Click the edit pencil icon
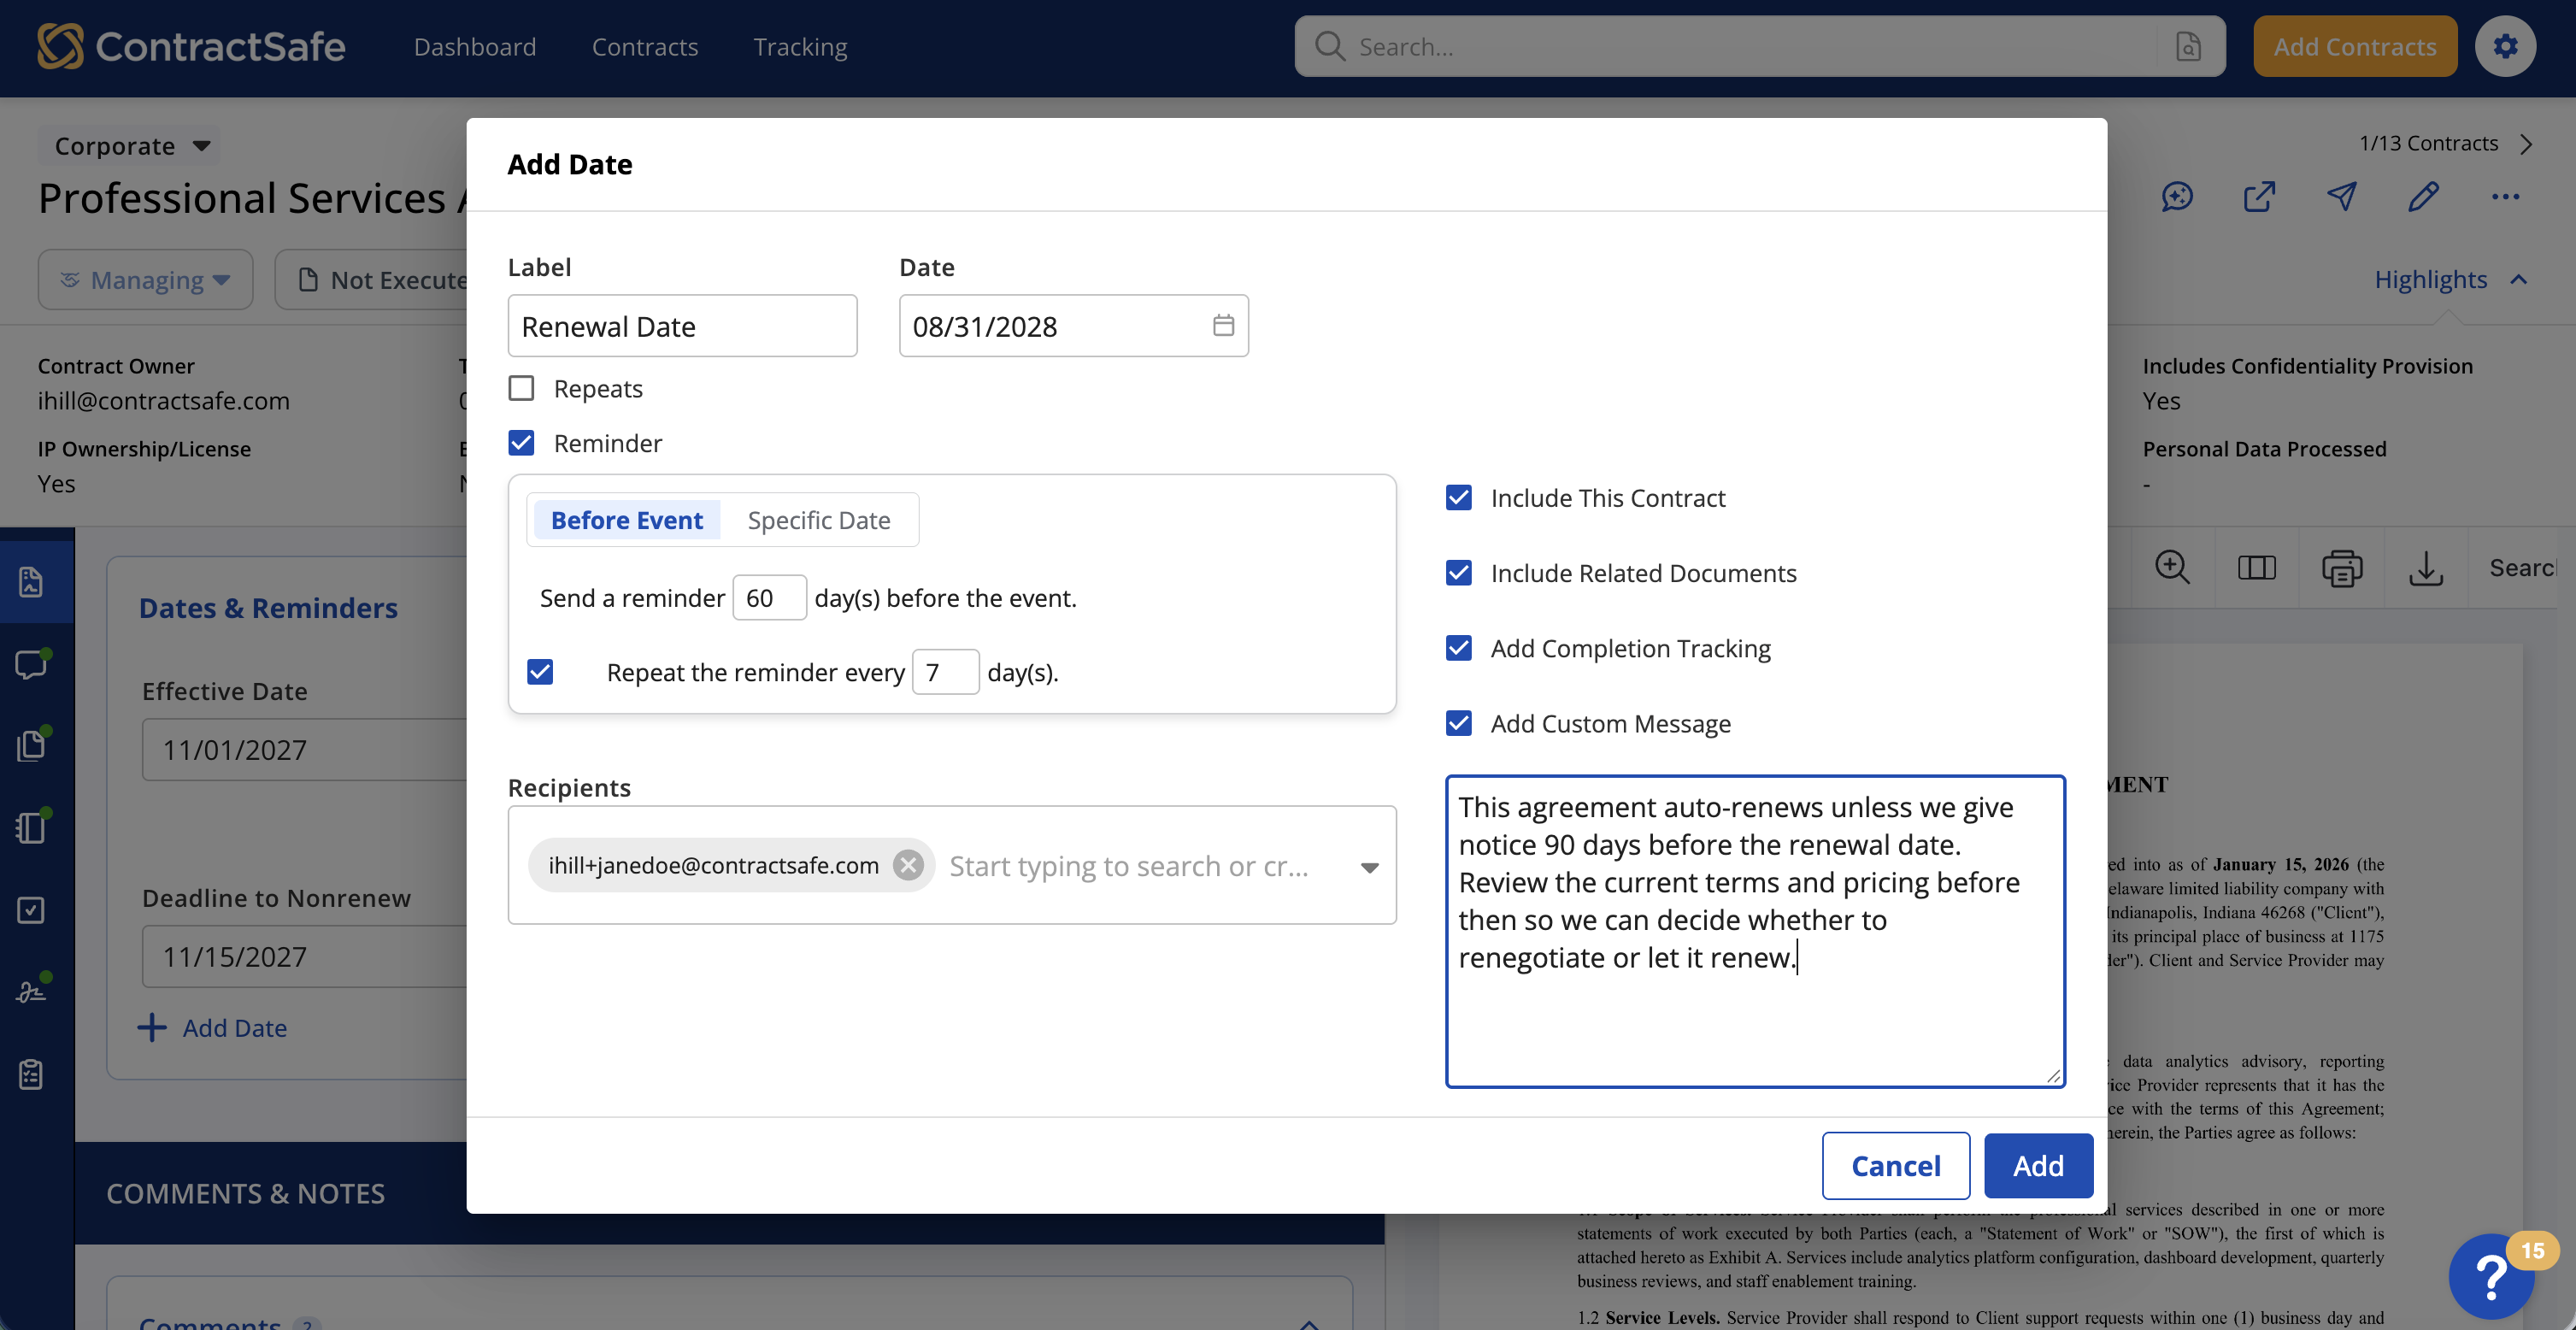 [x=2423, y=197]
